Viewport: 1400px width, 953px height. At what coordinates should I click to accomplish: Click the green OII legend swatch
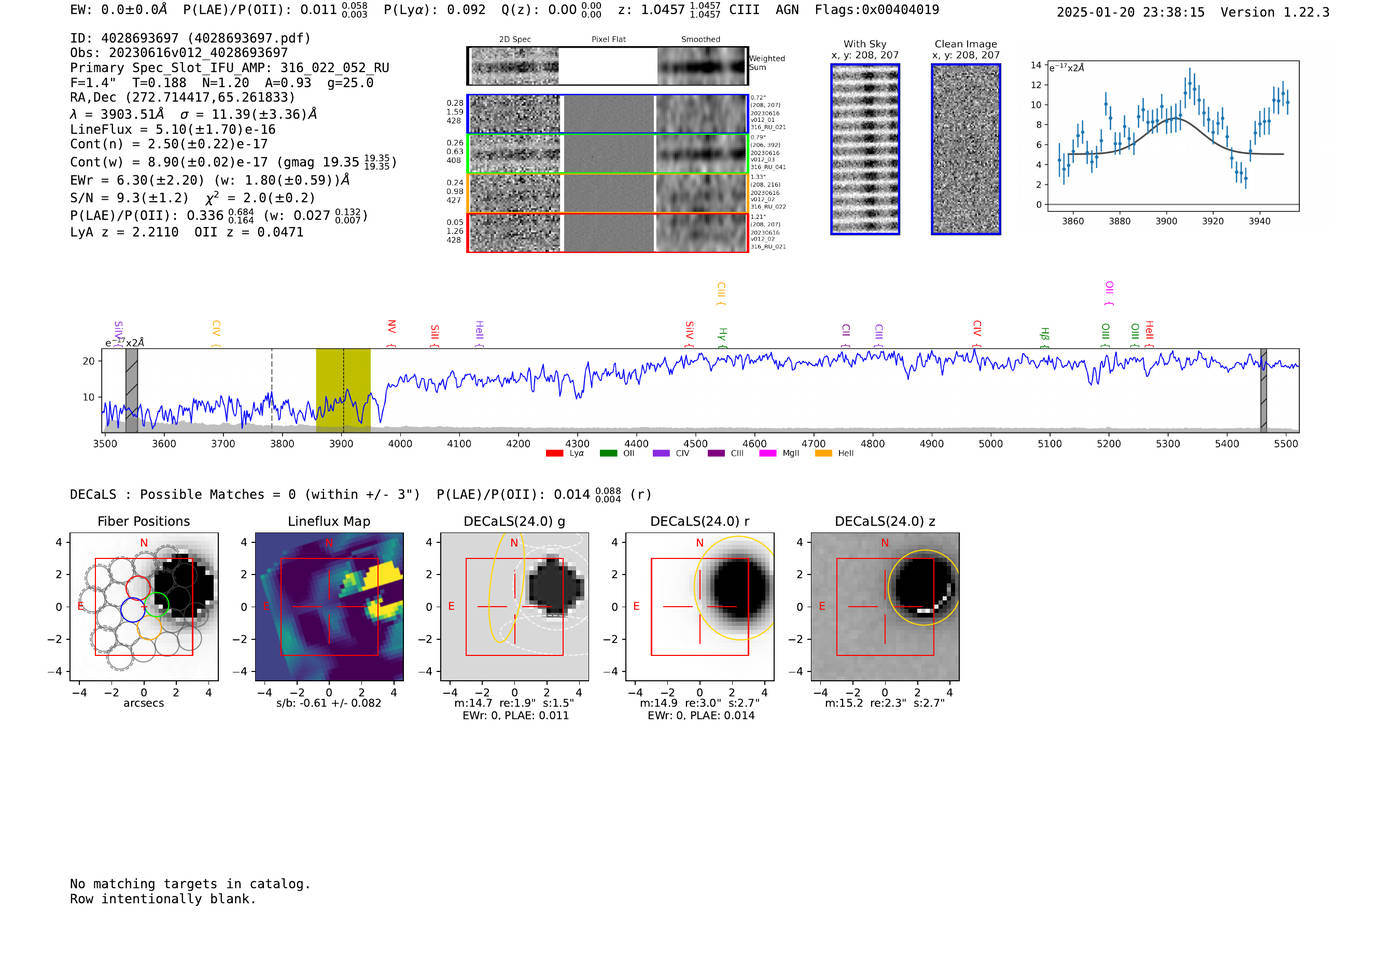tap(608, 454)
